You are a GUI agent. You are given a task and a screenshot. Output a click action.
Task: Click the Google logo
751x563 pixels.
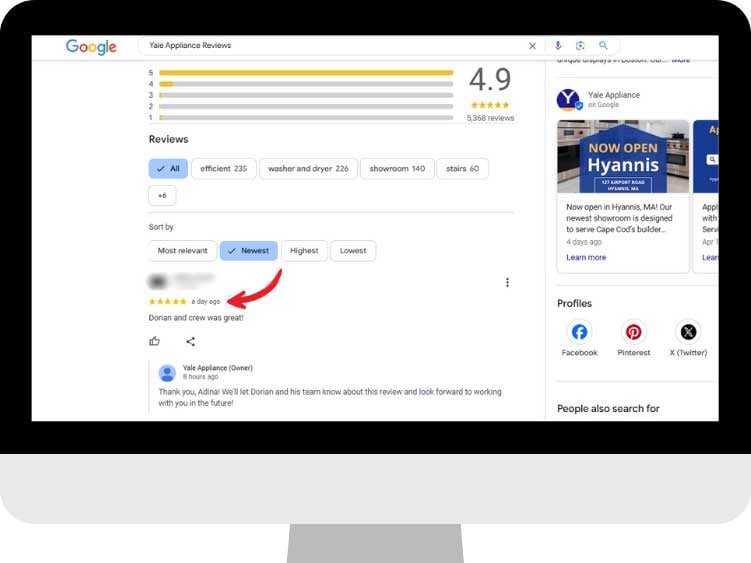(91, 47)
